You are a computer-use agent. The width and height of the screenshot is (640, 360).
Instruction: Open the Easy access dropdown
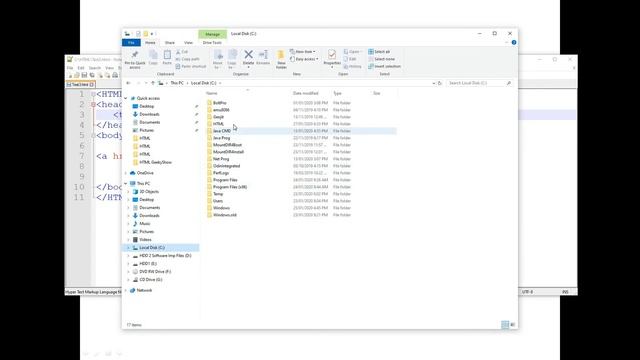pos(304,59)
